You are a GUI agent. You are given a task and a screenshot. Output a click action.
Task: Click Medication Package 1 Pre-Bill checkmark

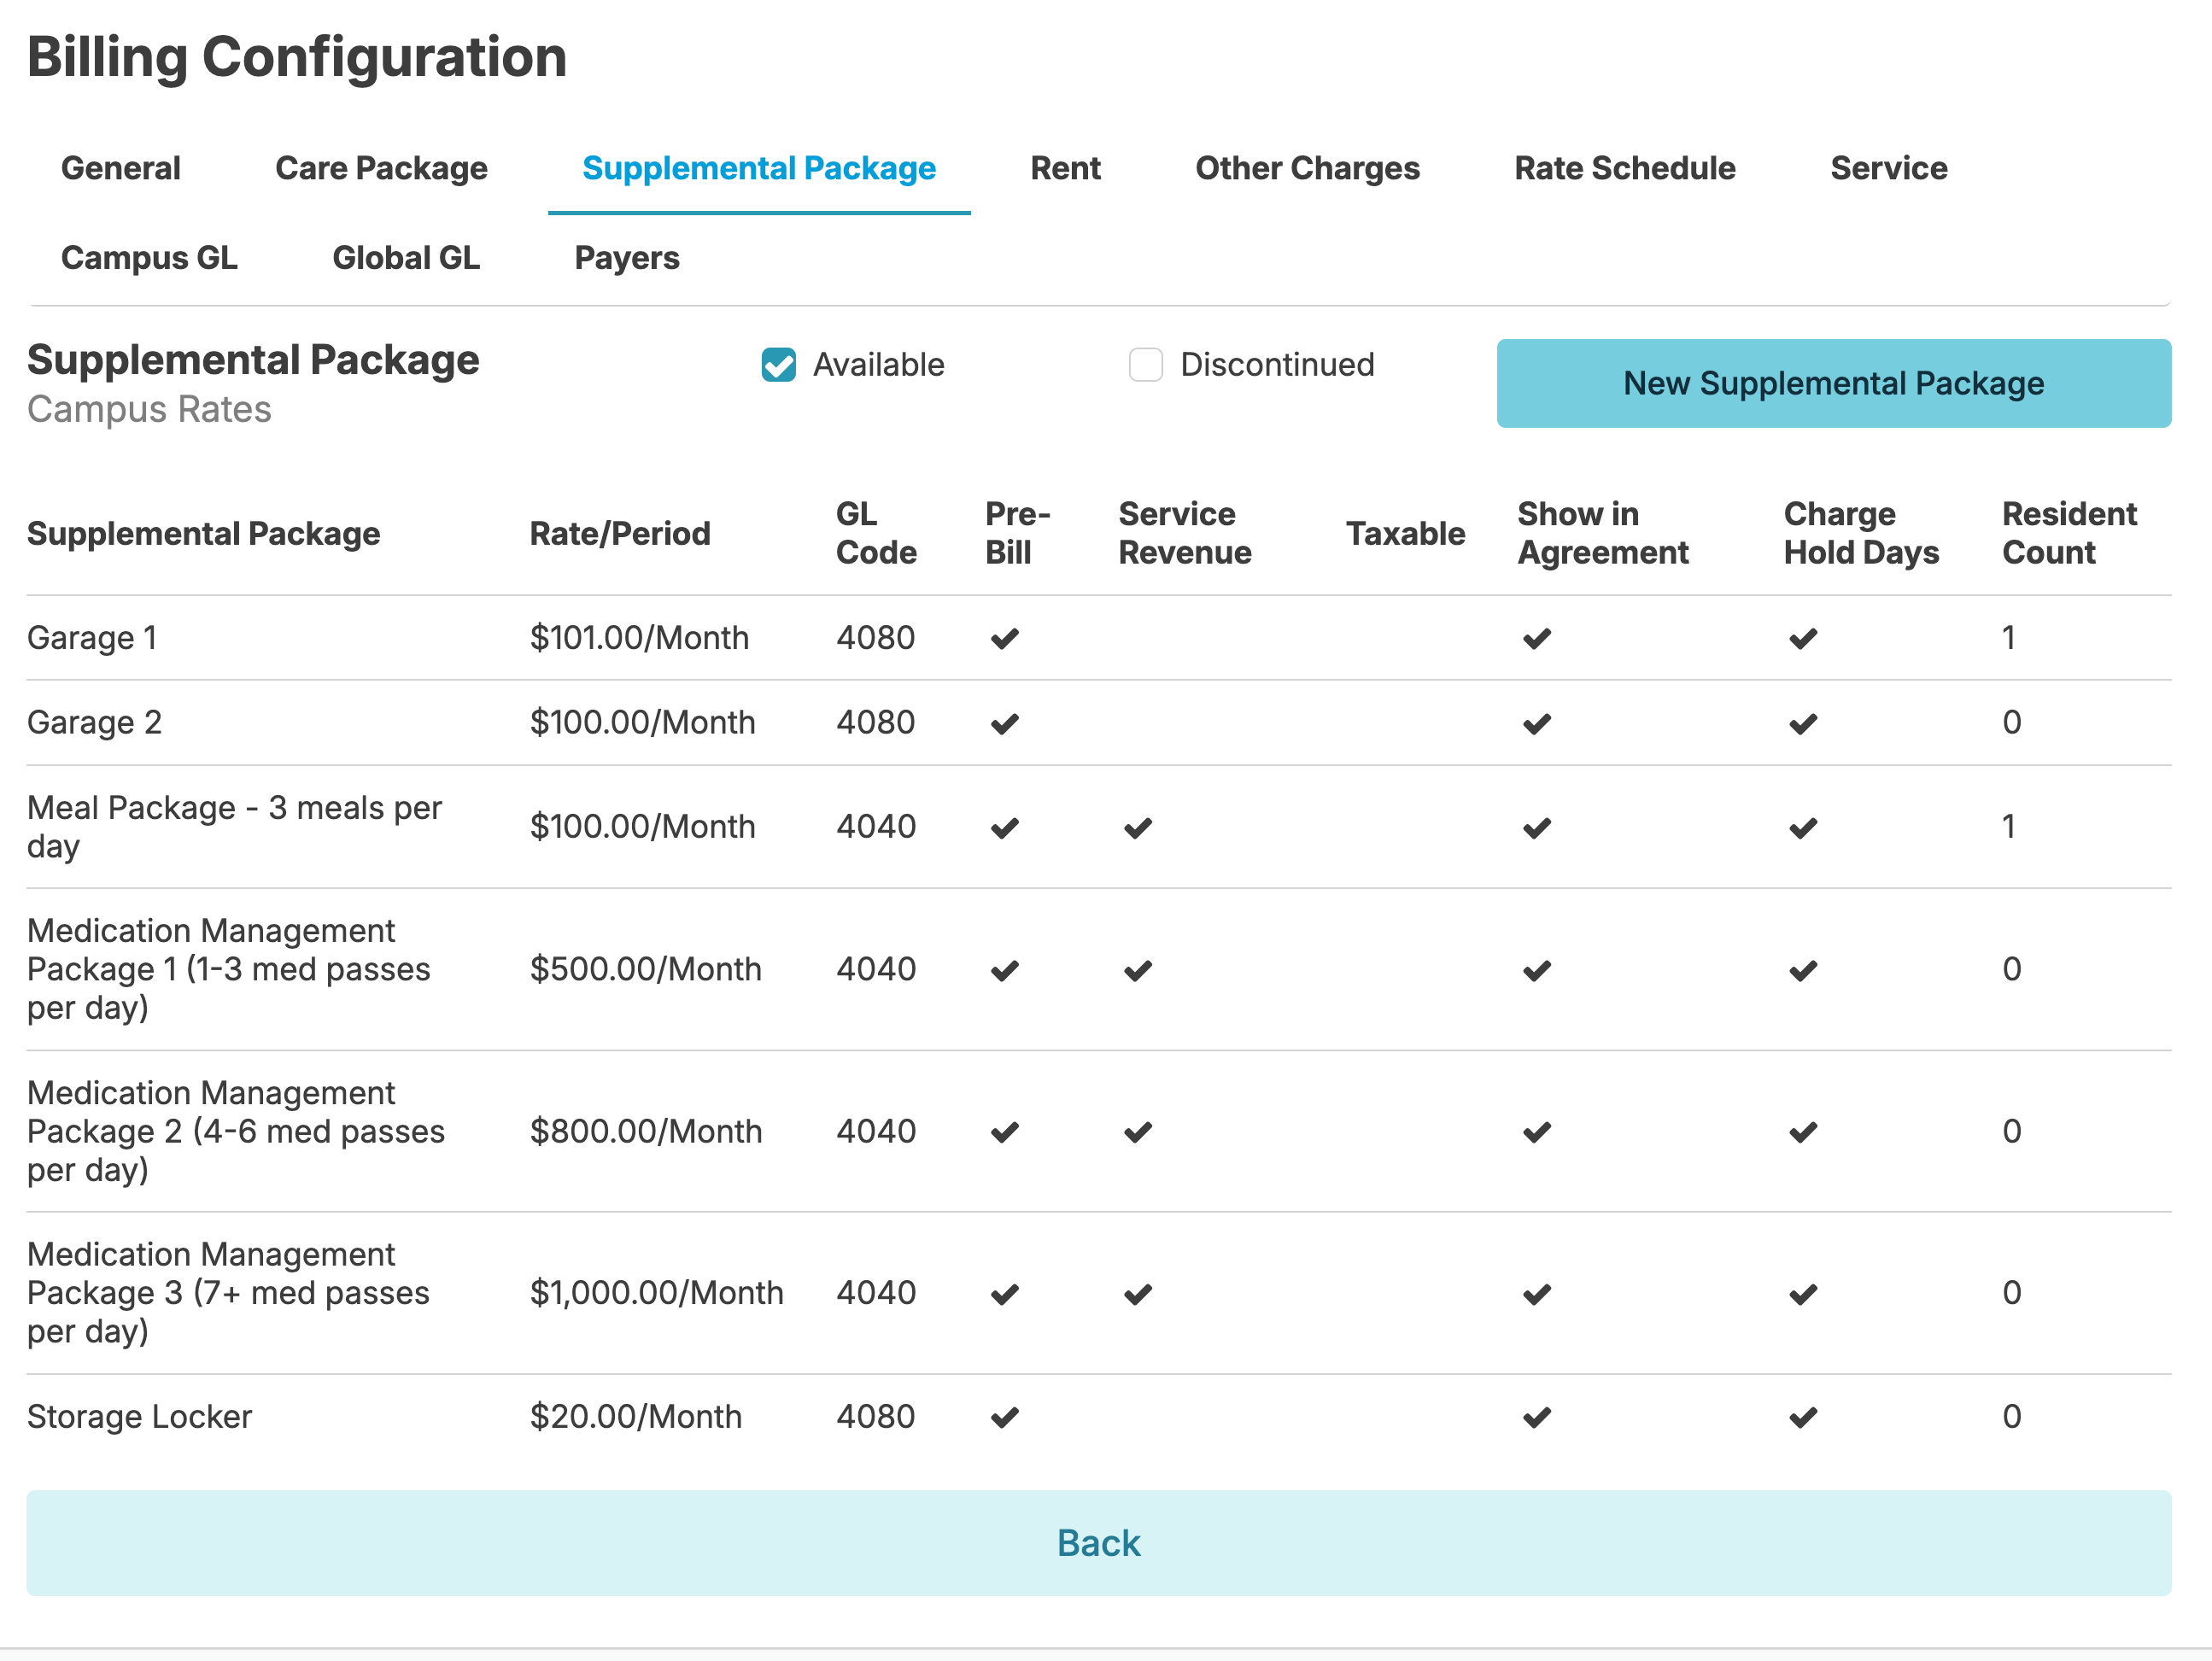[1004, 970]
